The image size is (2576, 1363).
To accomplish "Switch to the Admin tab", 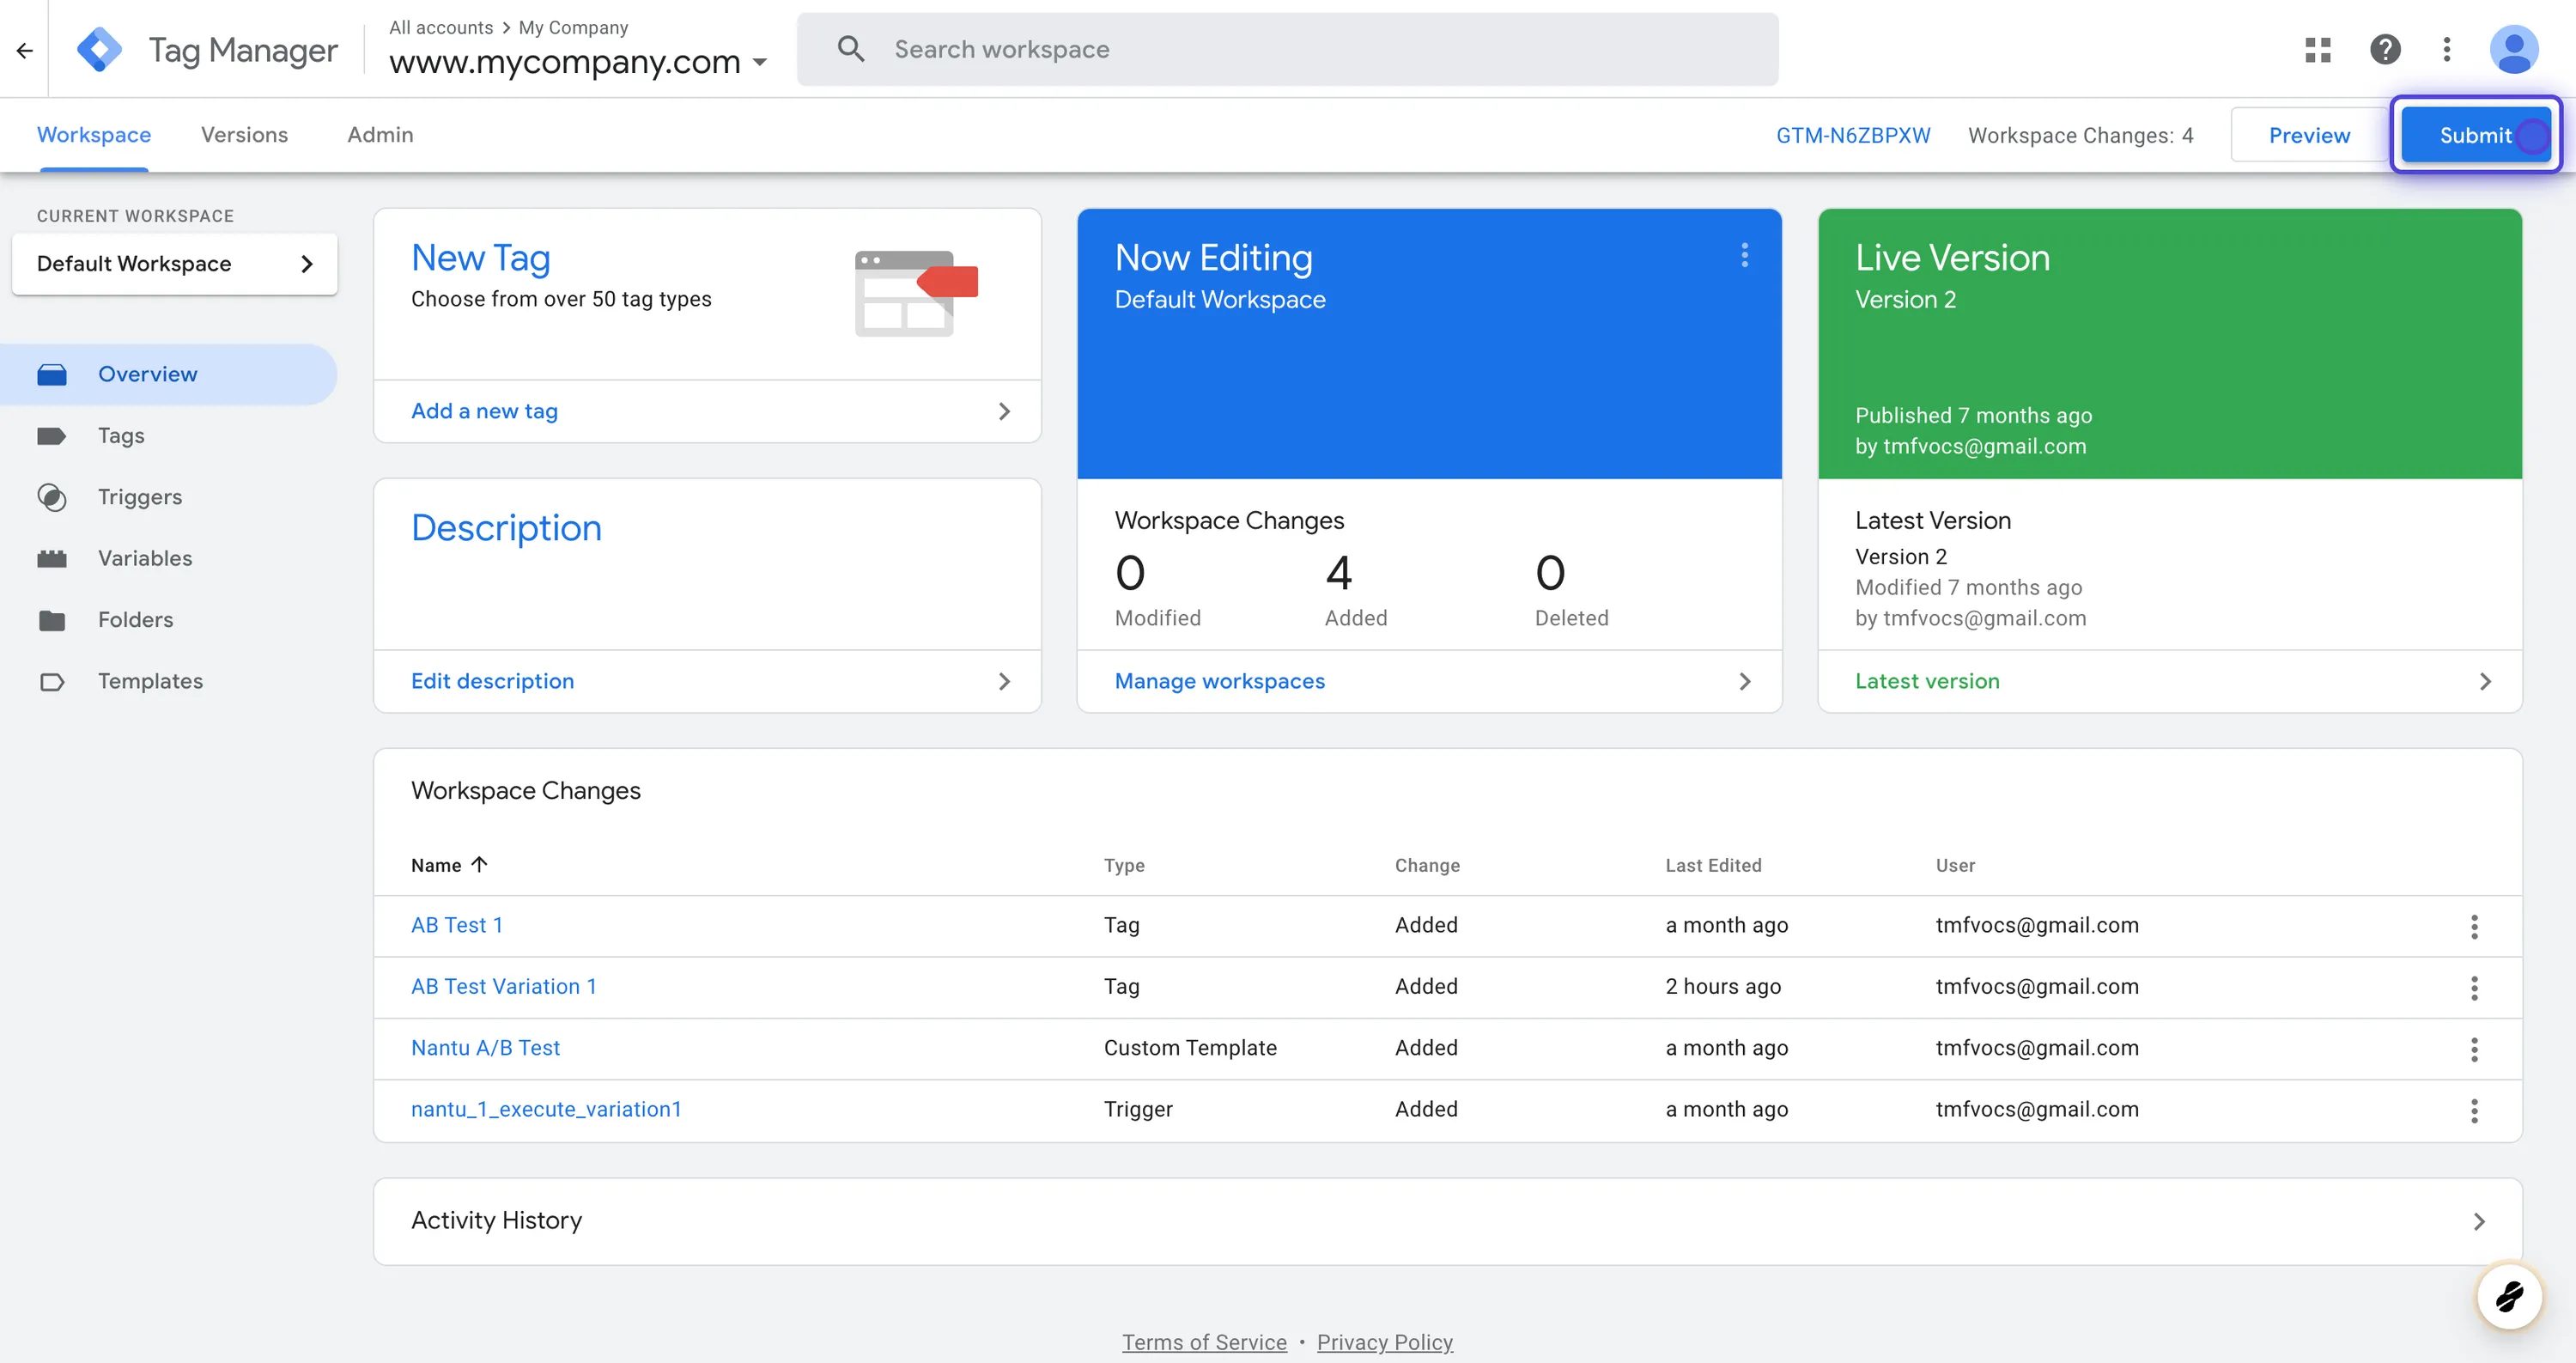I will [380, 135].
